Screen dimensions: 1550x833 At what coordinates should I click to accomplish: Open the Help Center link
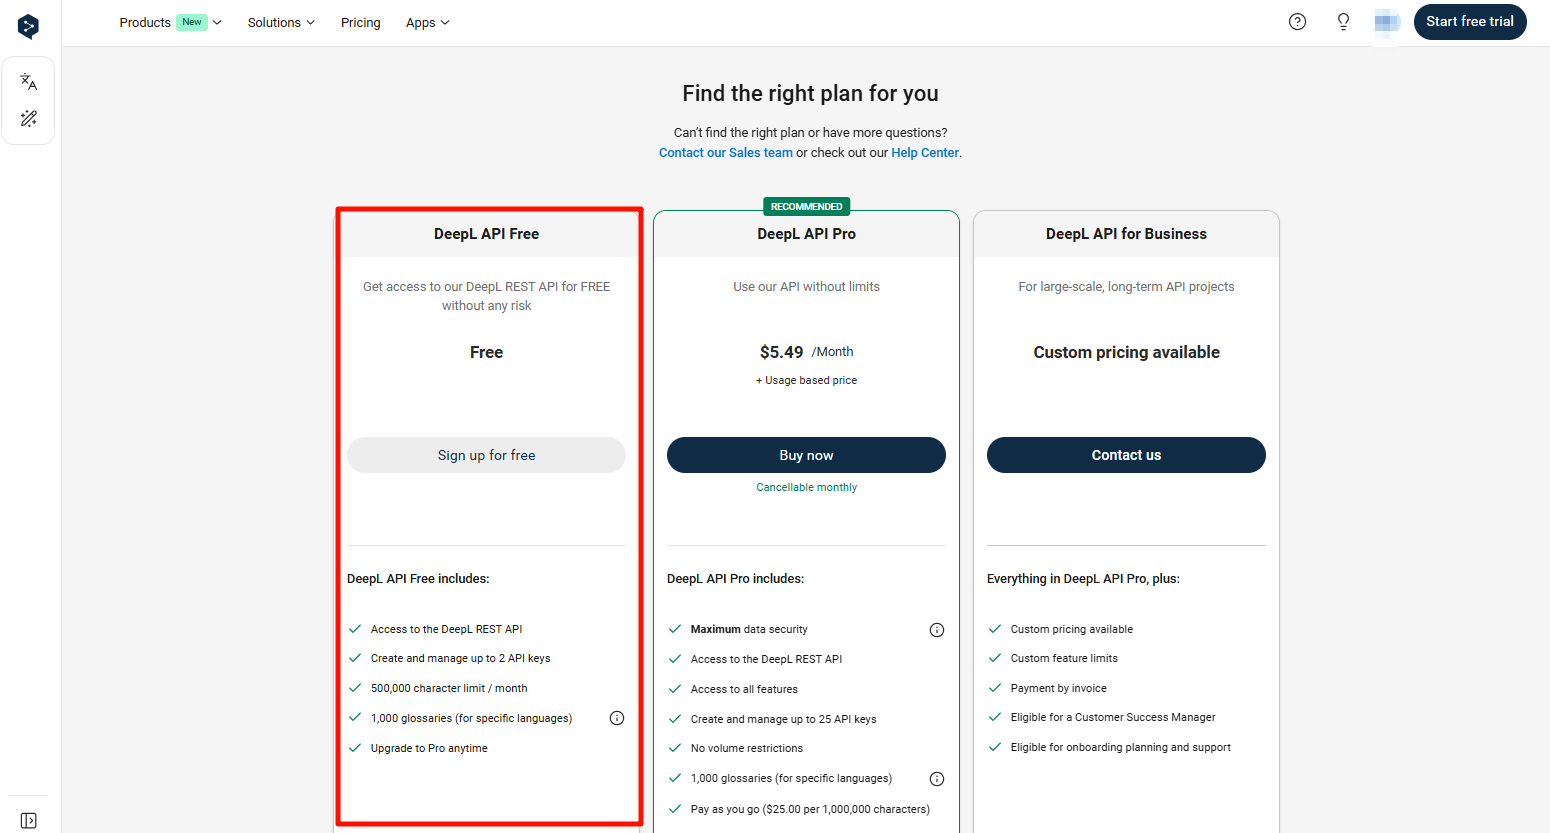pyautogui.click(x=924, y=152)
